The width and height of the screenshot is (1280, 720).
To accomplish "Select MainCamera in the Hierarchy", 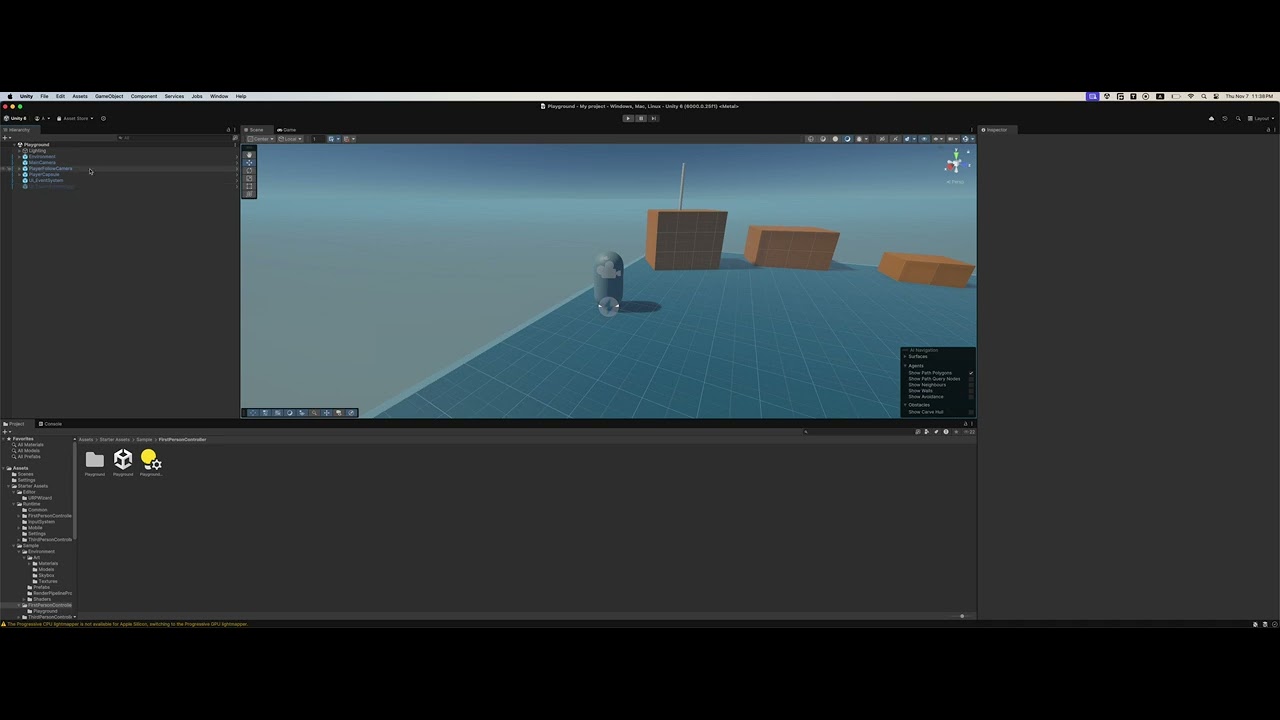I will (42, 163).
